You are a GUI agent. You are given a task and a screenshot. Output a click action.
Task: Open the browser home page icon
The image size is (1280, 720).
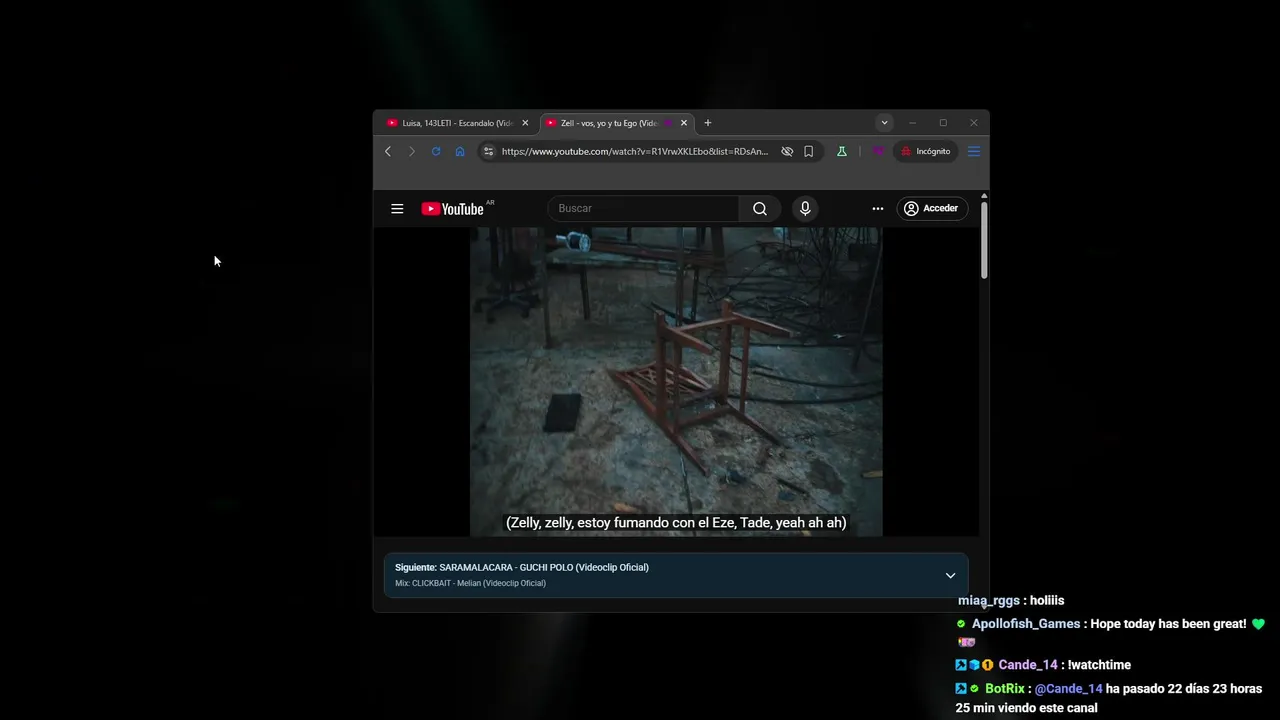point(460,151)
